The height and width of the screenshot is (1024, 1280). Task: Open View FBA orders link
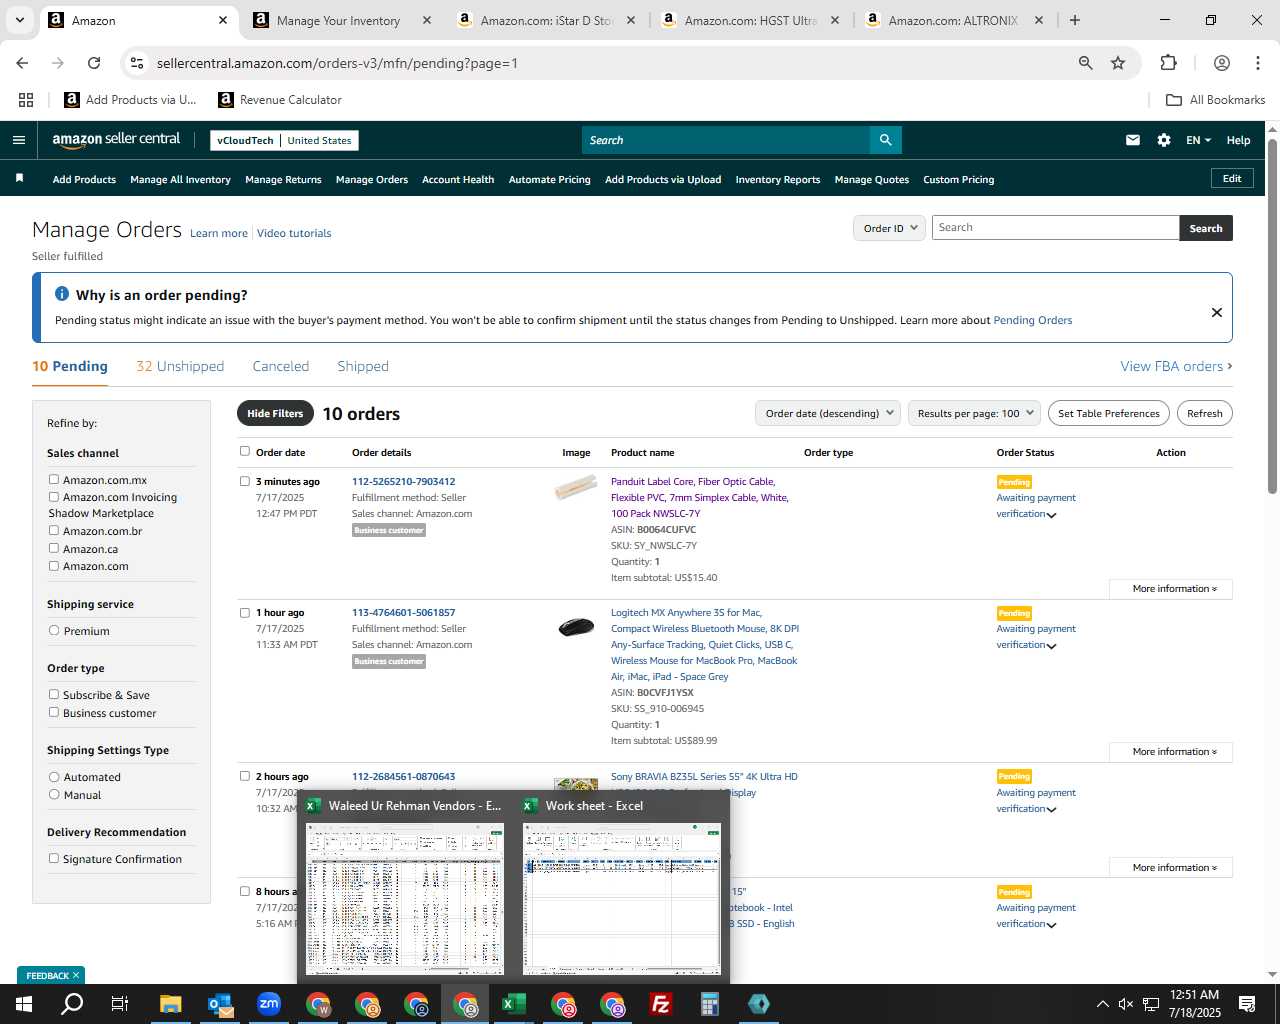point(1176,366)
